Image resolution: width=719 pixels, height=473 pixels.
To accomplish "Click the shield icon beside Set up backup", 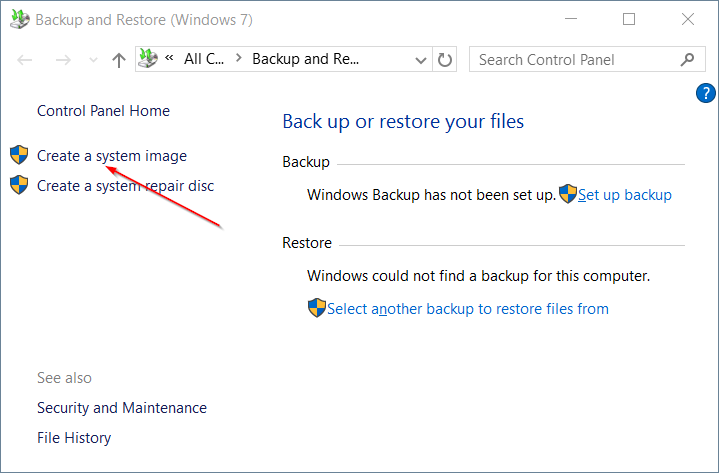I will tap(568, 194).
